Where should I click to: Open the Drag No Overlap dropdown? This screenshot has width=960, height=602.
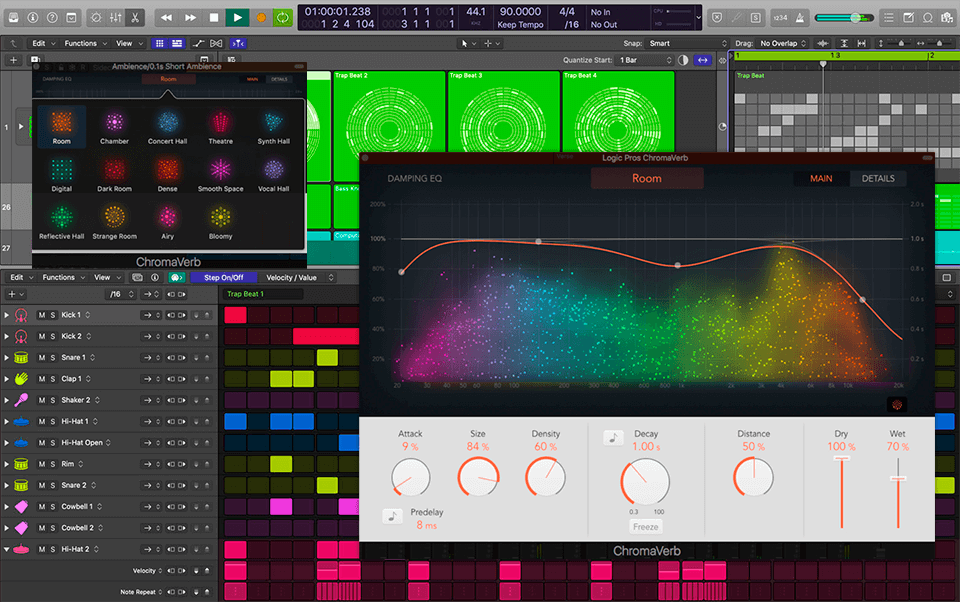coord(783,43)
